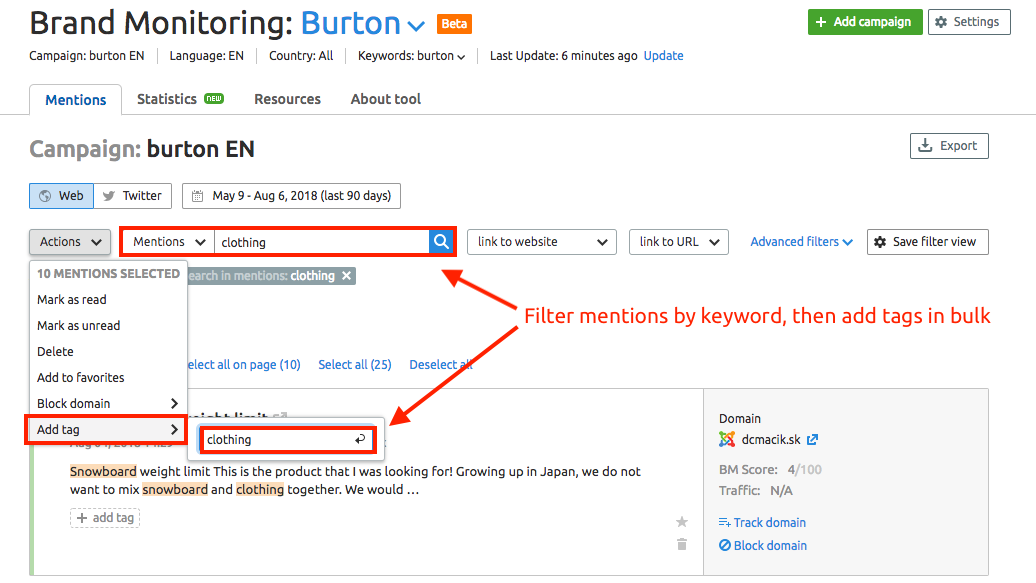Open the Resources tab
Viewport: 1036px width, 583px height.
click(x=287, y=99)
